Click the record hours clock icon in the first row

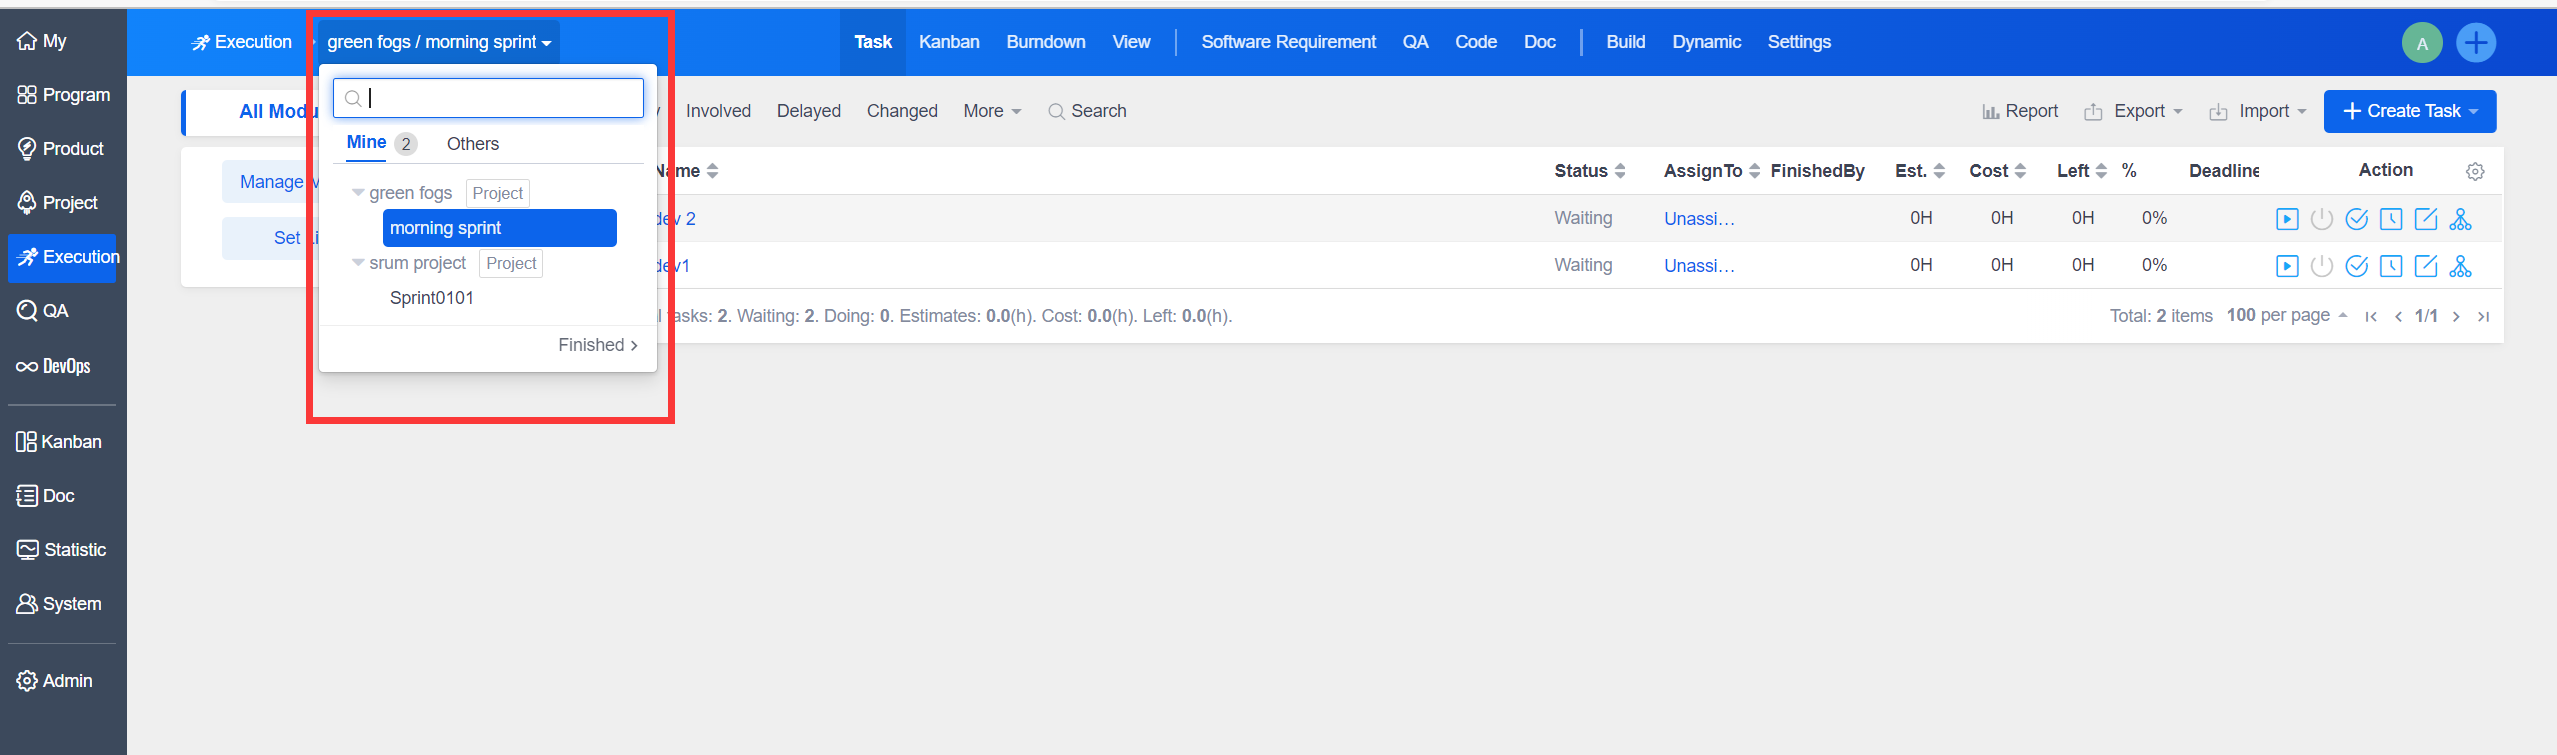(2391, 219)
